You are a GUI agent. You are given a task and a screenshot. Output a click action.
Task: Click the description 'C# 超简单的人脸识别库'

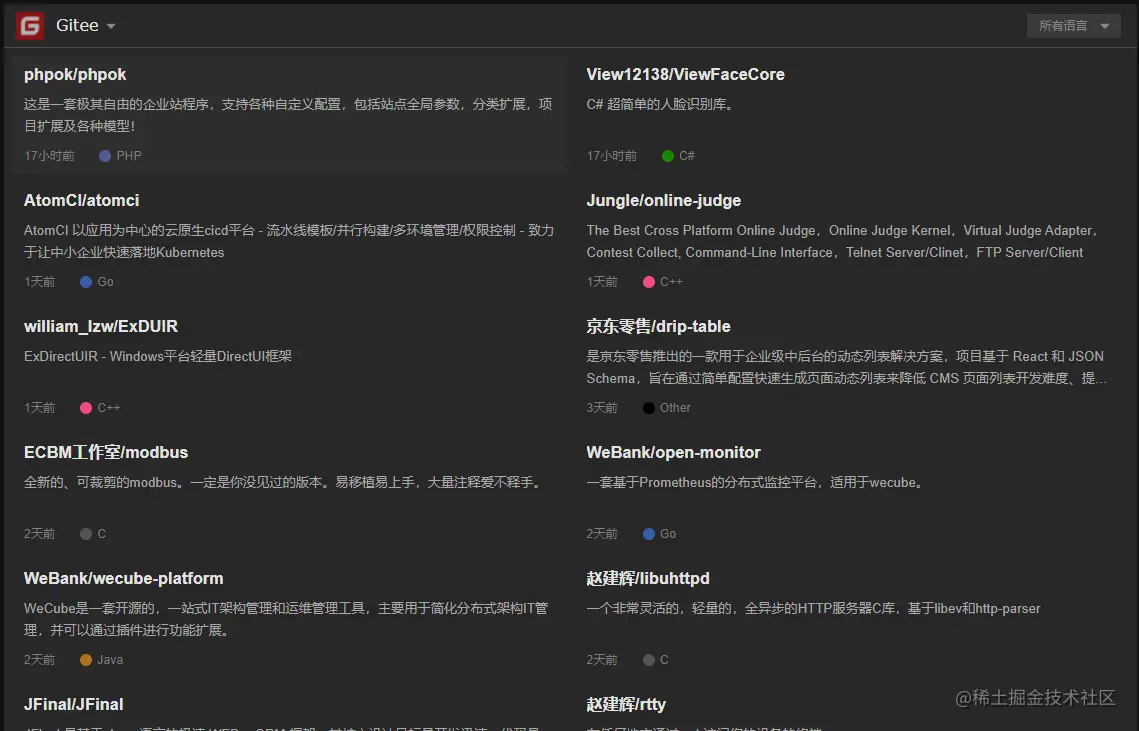[662, 105]
